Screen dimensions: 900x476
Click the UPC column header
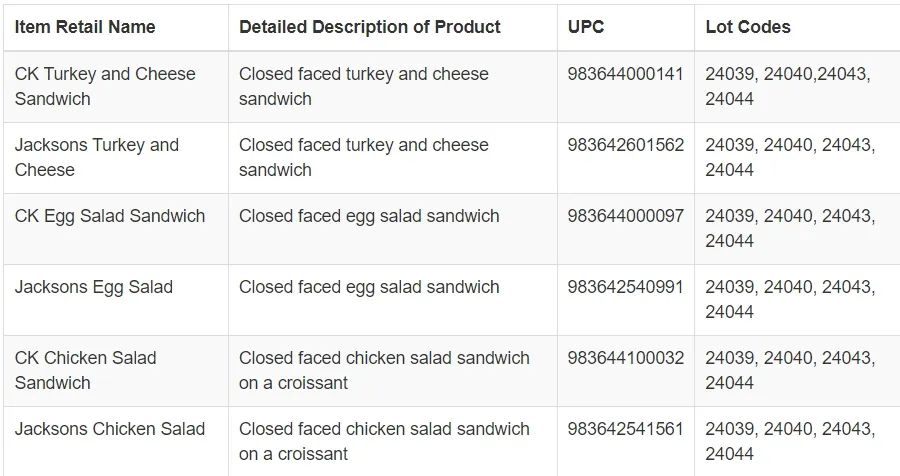click(585, 27)
